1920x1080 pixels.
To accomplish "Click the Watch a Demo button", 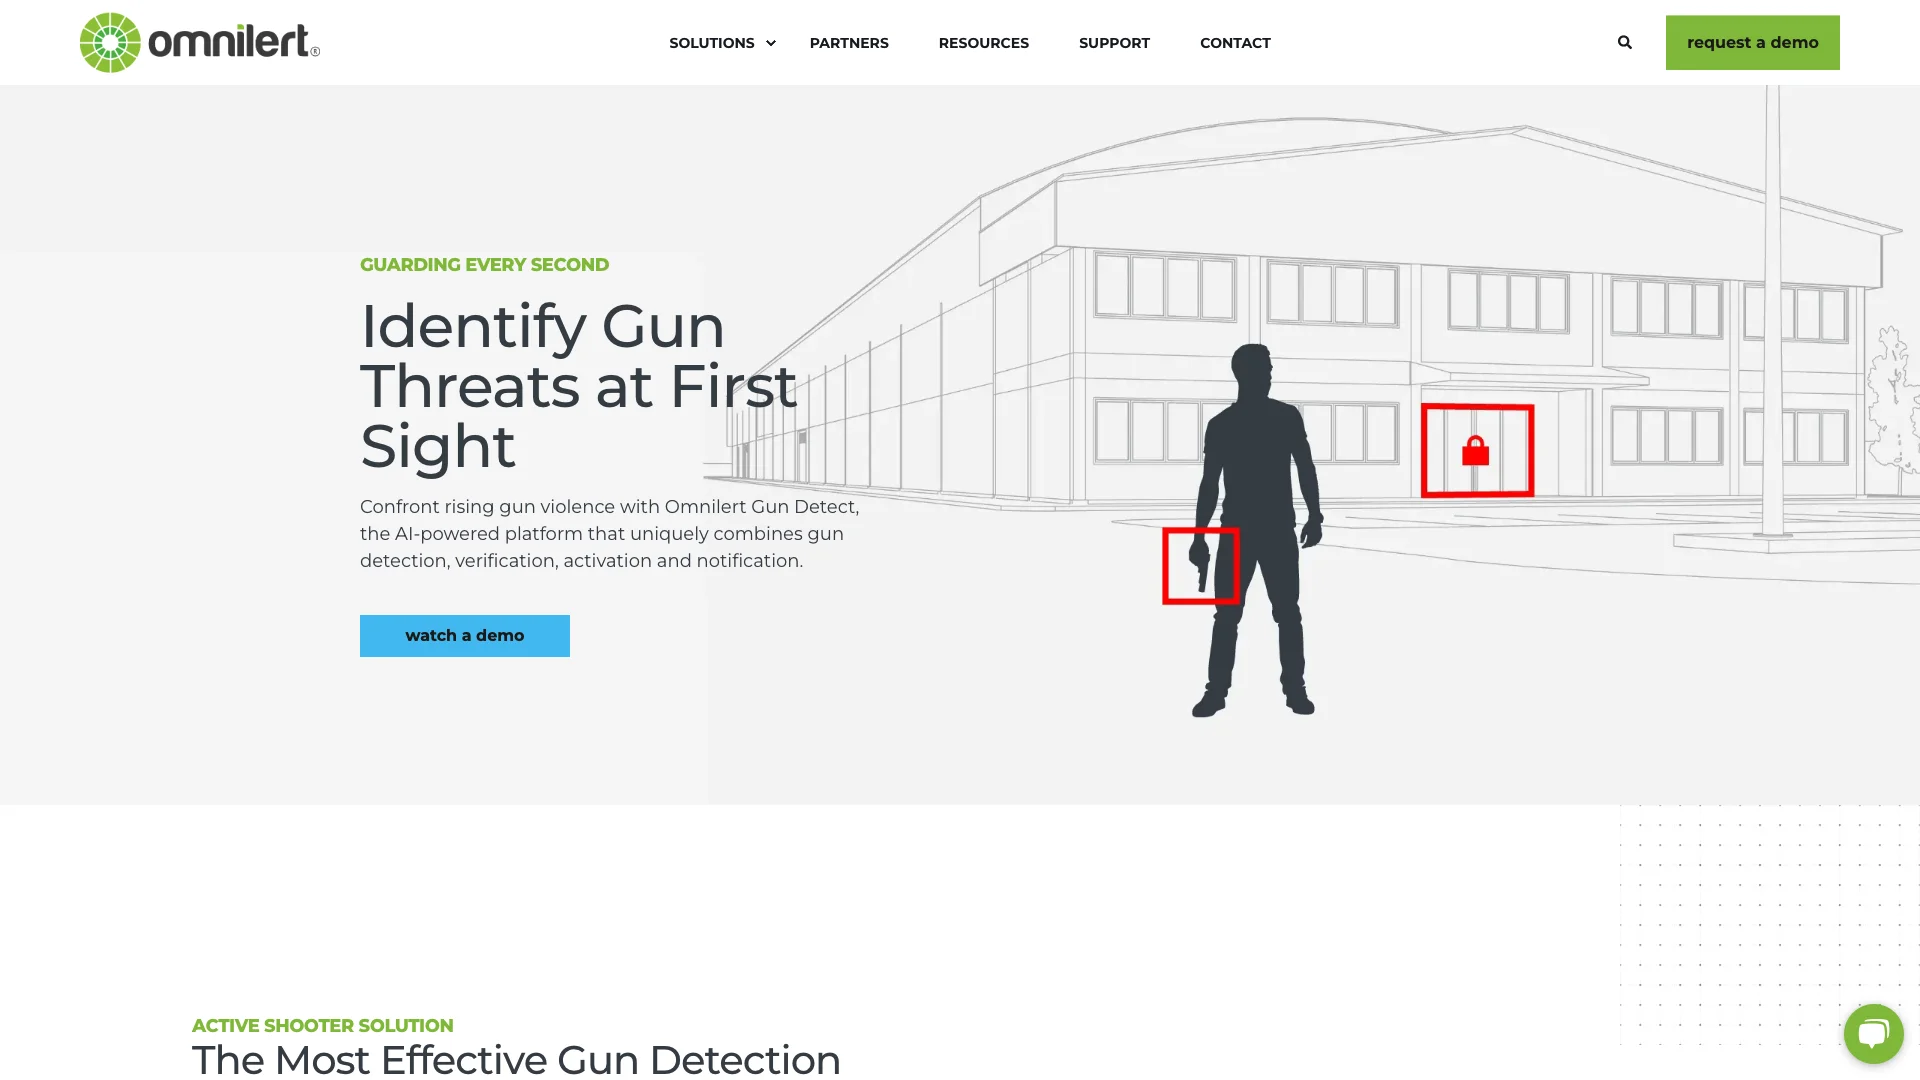I will (464, 634).
